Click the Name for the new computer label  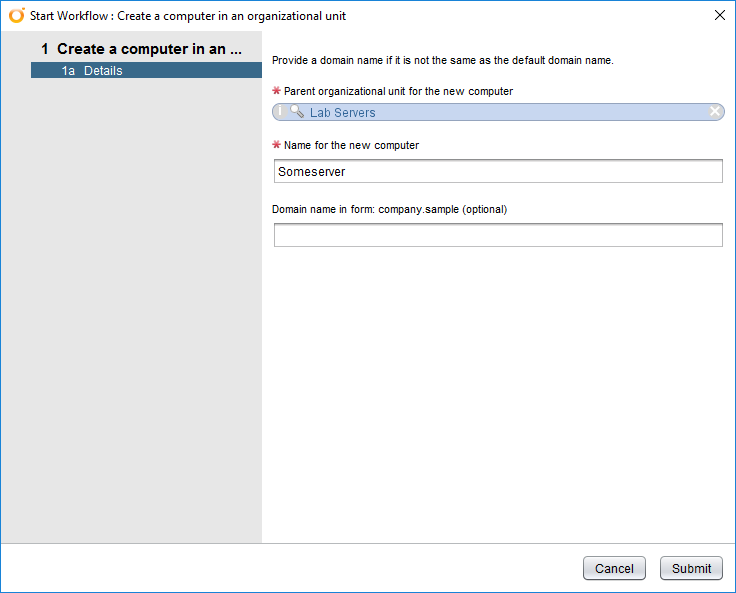coord(351,145)
